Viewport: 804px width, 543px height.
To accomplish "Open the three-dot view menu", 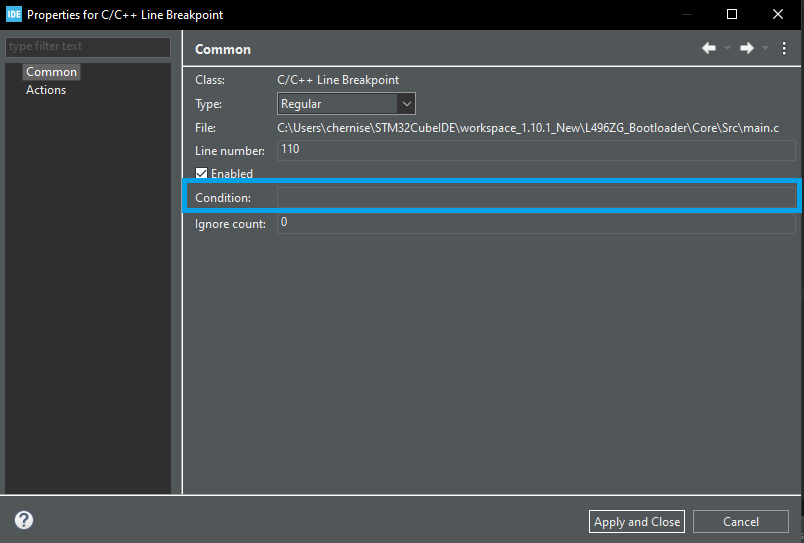I will [x=784, y=48].
